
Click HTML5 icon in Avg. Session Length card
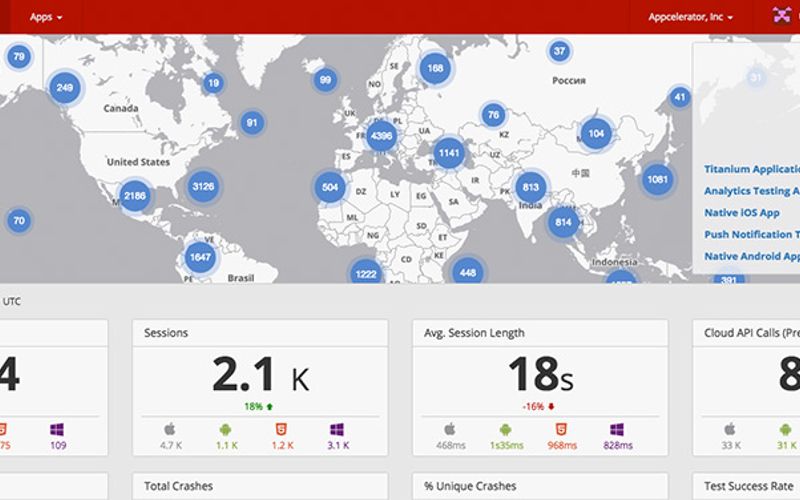point(560,429)
